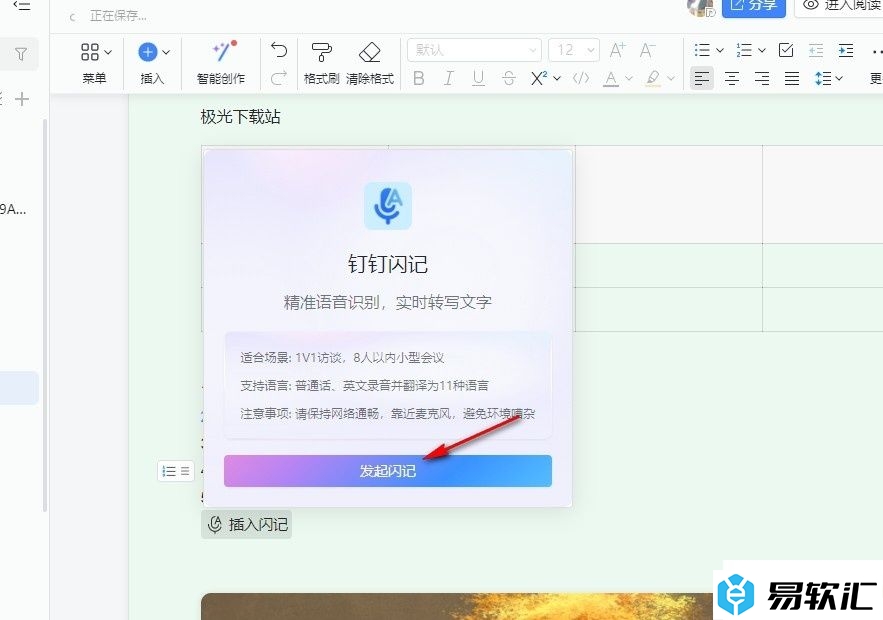
Task: Click the 注意事项 info line
Action: [x=387, y=414]
